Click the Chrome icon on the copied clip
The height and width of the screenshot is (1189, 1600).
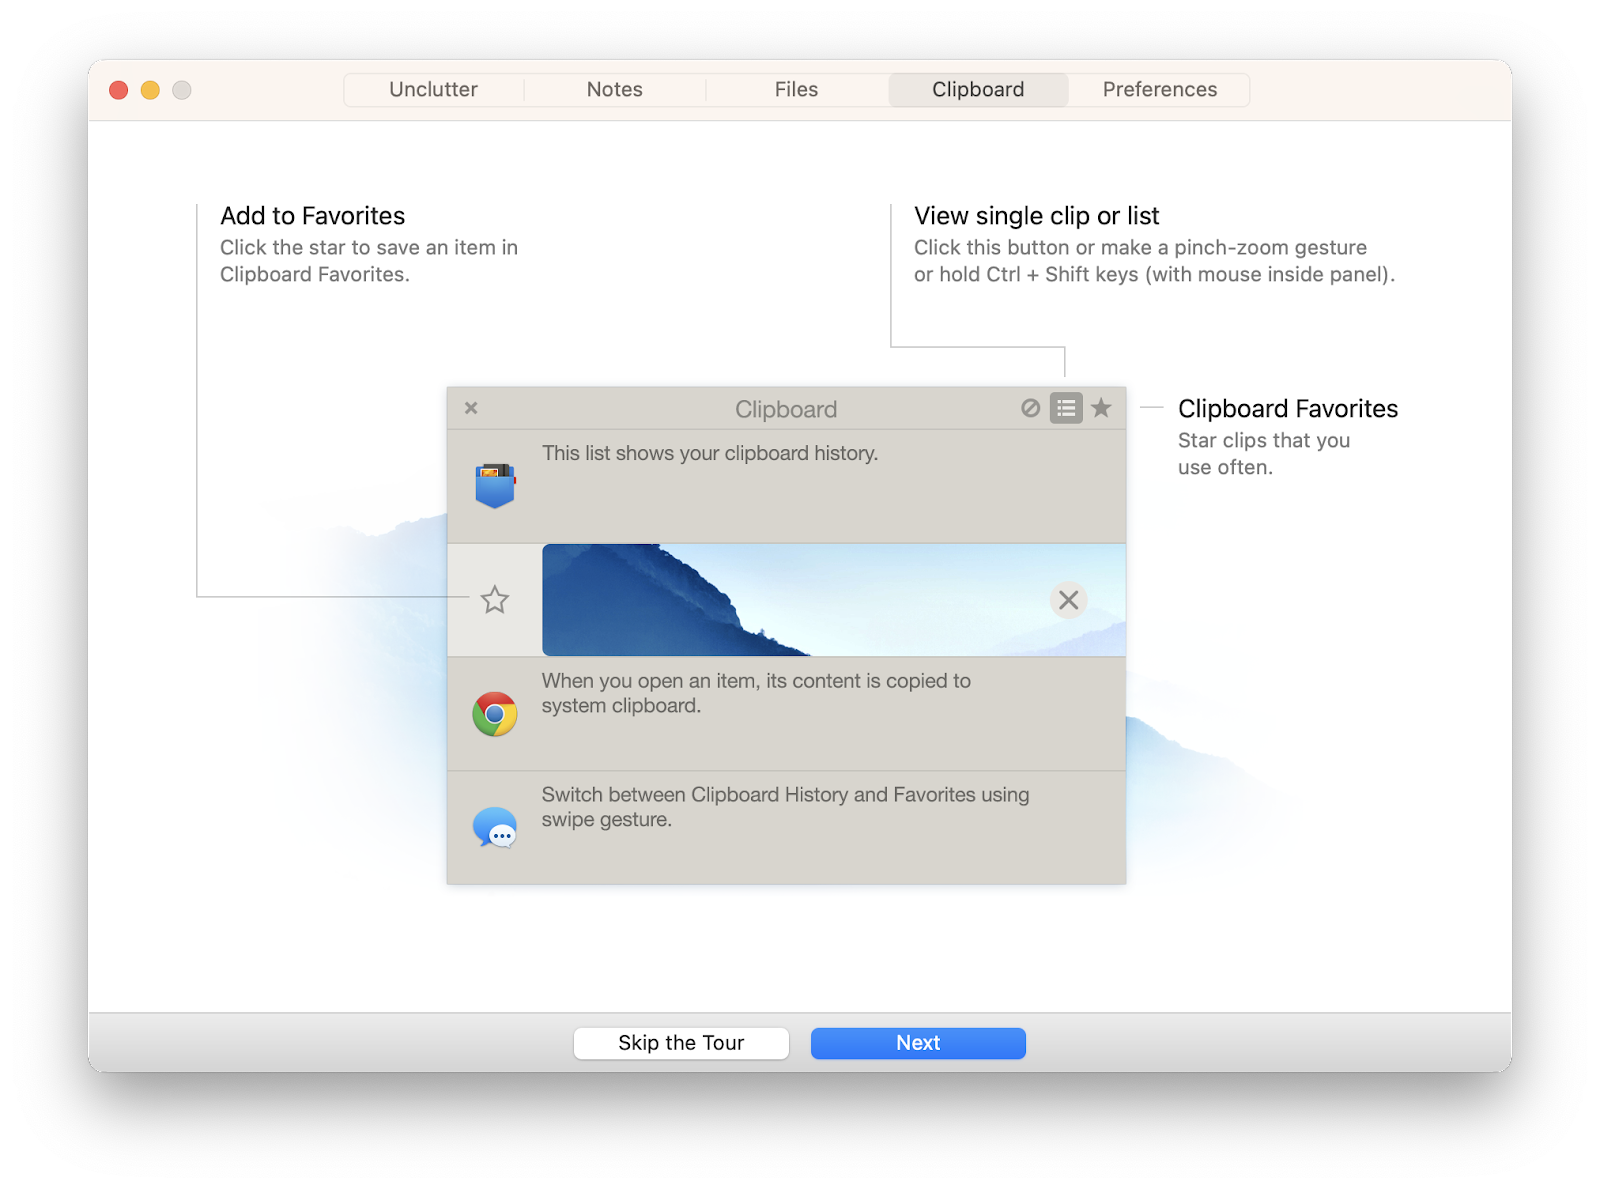click(x=493, y=713)
